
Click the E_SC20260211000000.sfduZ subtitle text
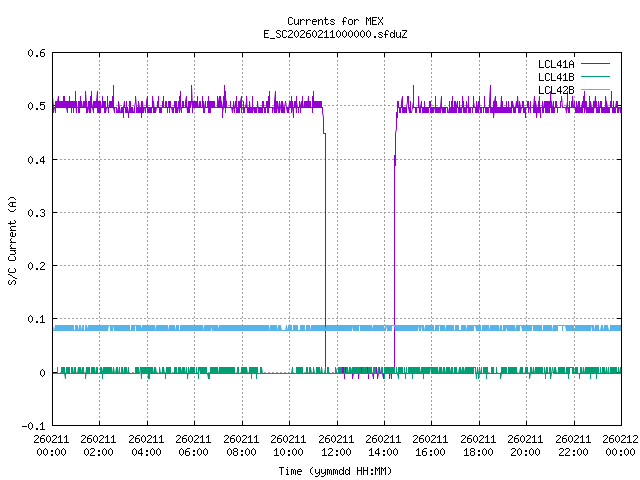(x=334, y=34)
